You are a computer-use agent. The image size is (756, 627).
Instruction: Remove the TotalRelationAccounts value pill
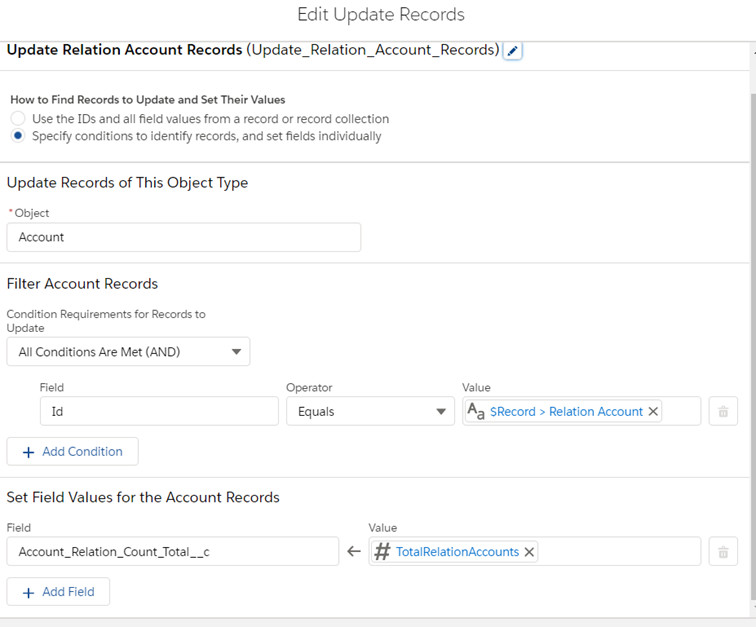(529, 551)
